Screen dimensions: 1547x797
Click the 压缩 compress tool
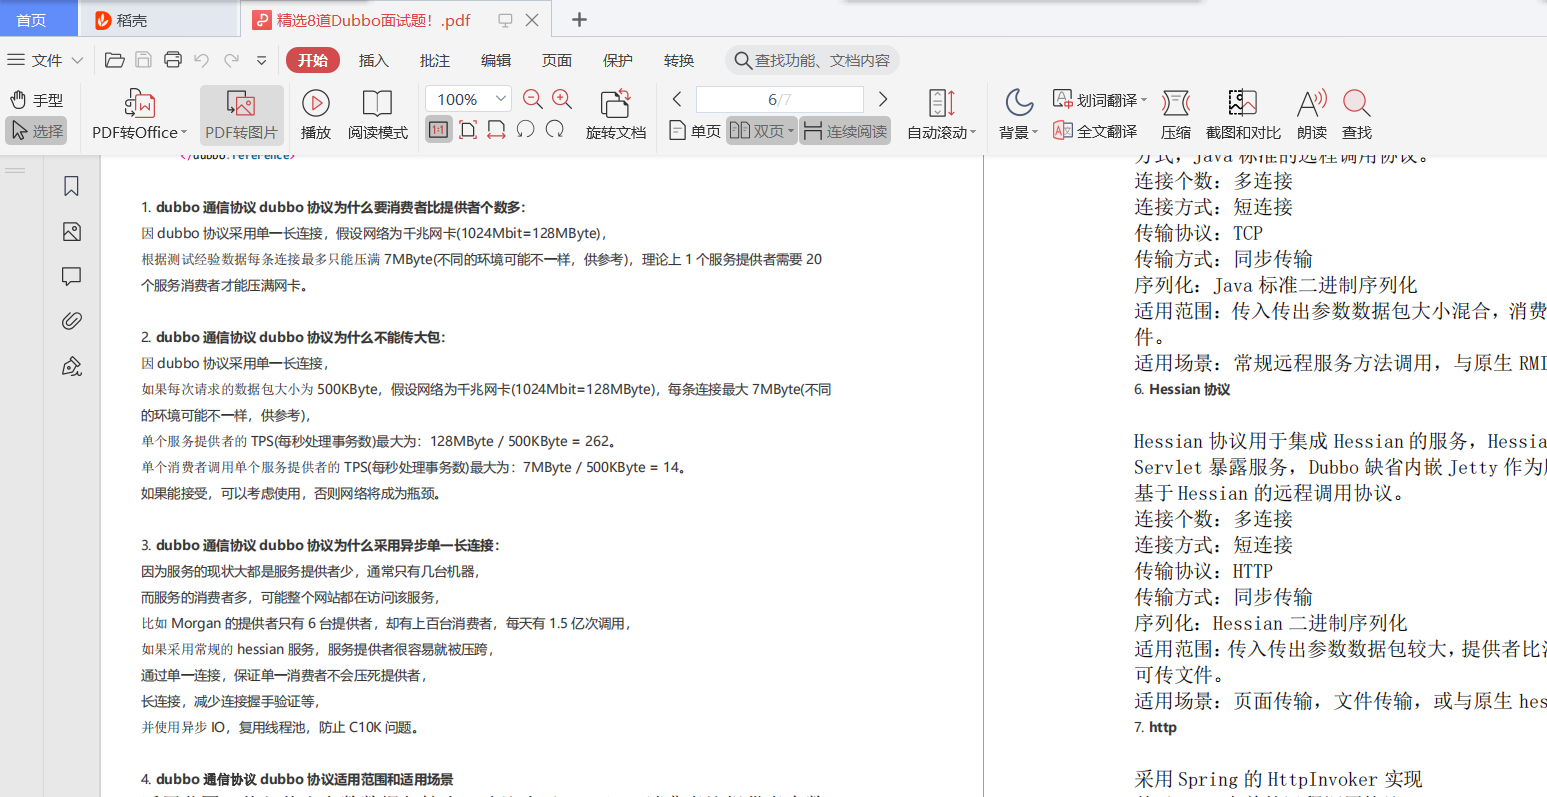[1176, 114]
